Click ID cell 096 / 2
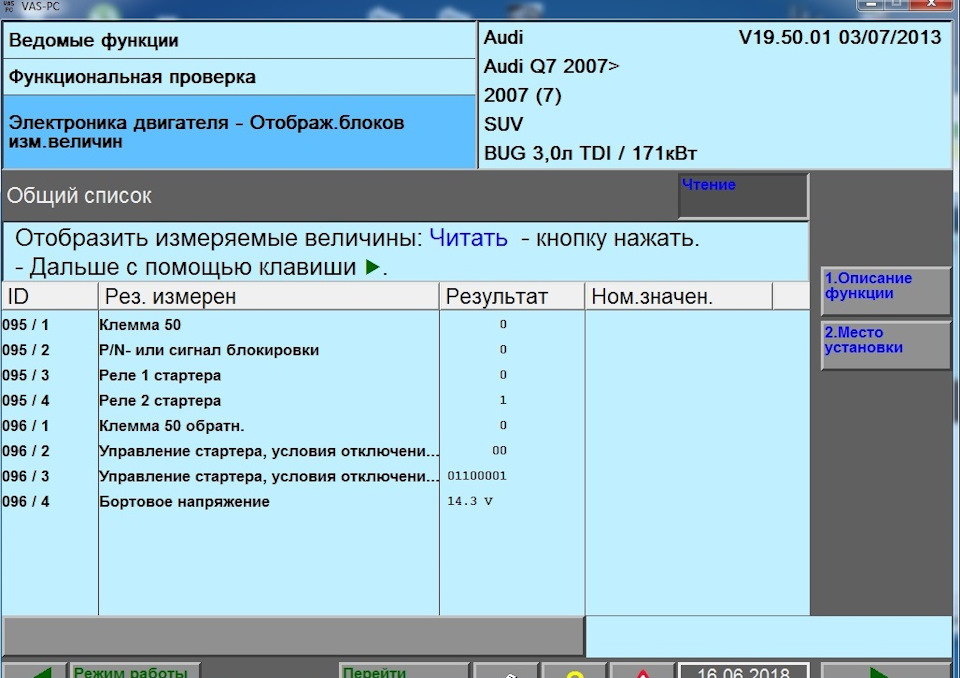The height and width of the screenshot is (678, 960). 26,451
